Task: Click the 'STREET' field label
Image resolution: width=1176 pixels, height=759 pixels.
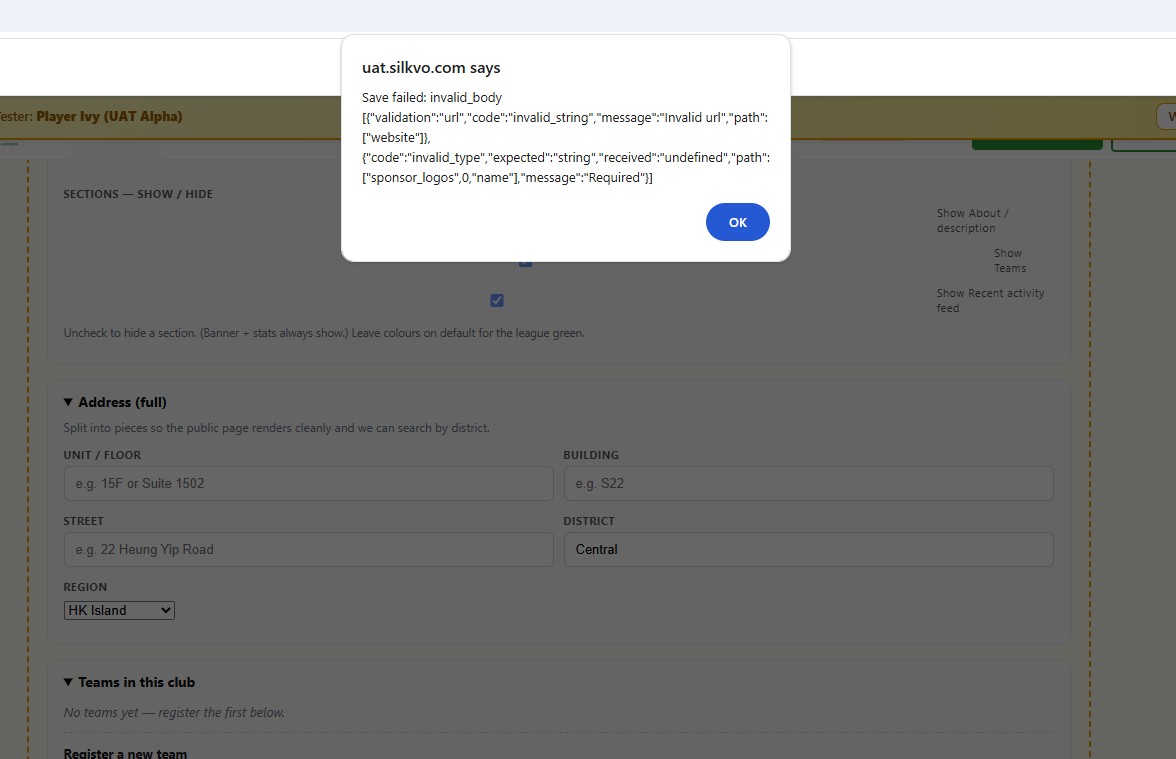Action: [x=83, y=521]
